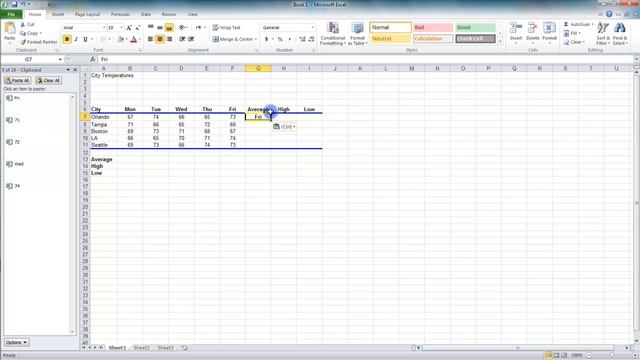Viewport: 640px width, 360px height.
Task: Open Format as Table gallery
Action: tap(357, 33)
